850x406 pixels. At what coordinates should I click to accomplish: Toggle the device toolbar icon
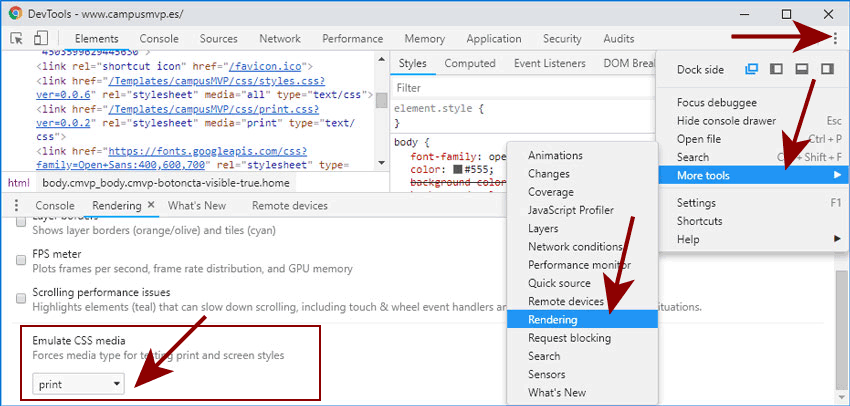(x=41, y=39)
